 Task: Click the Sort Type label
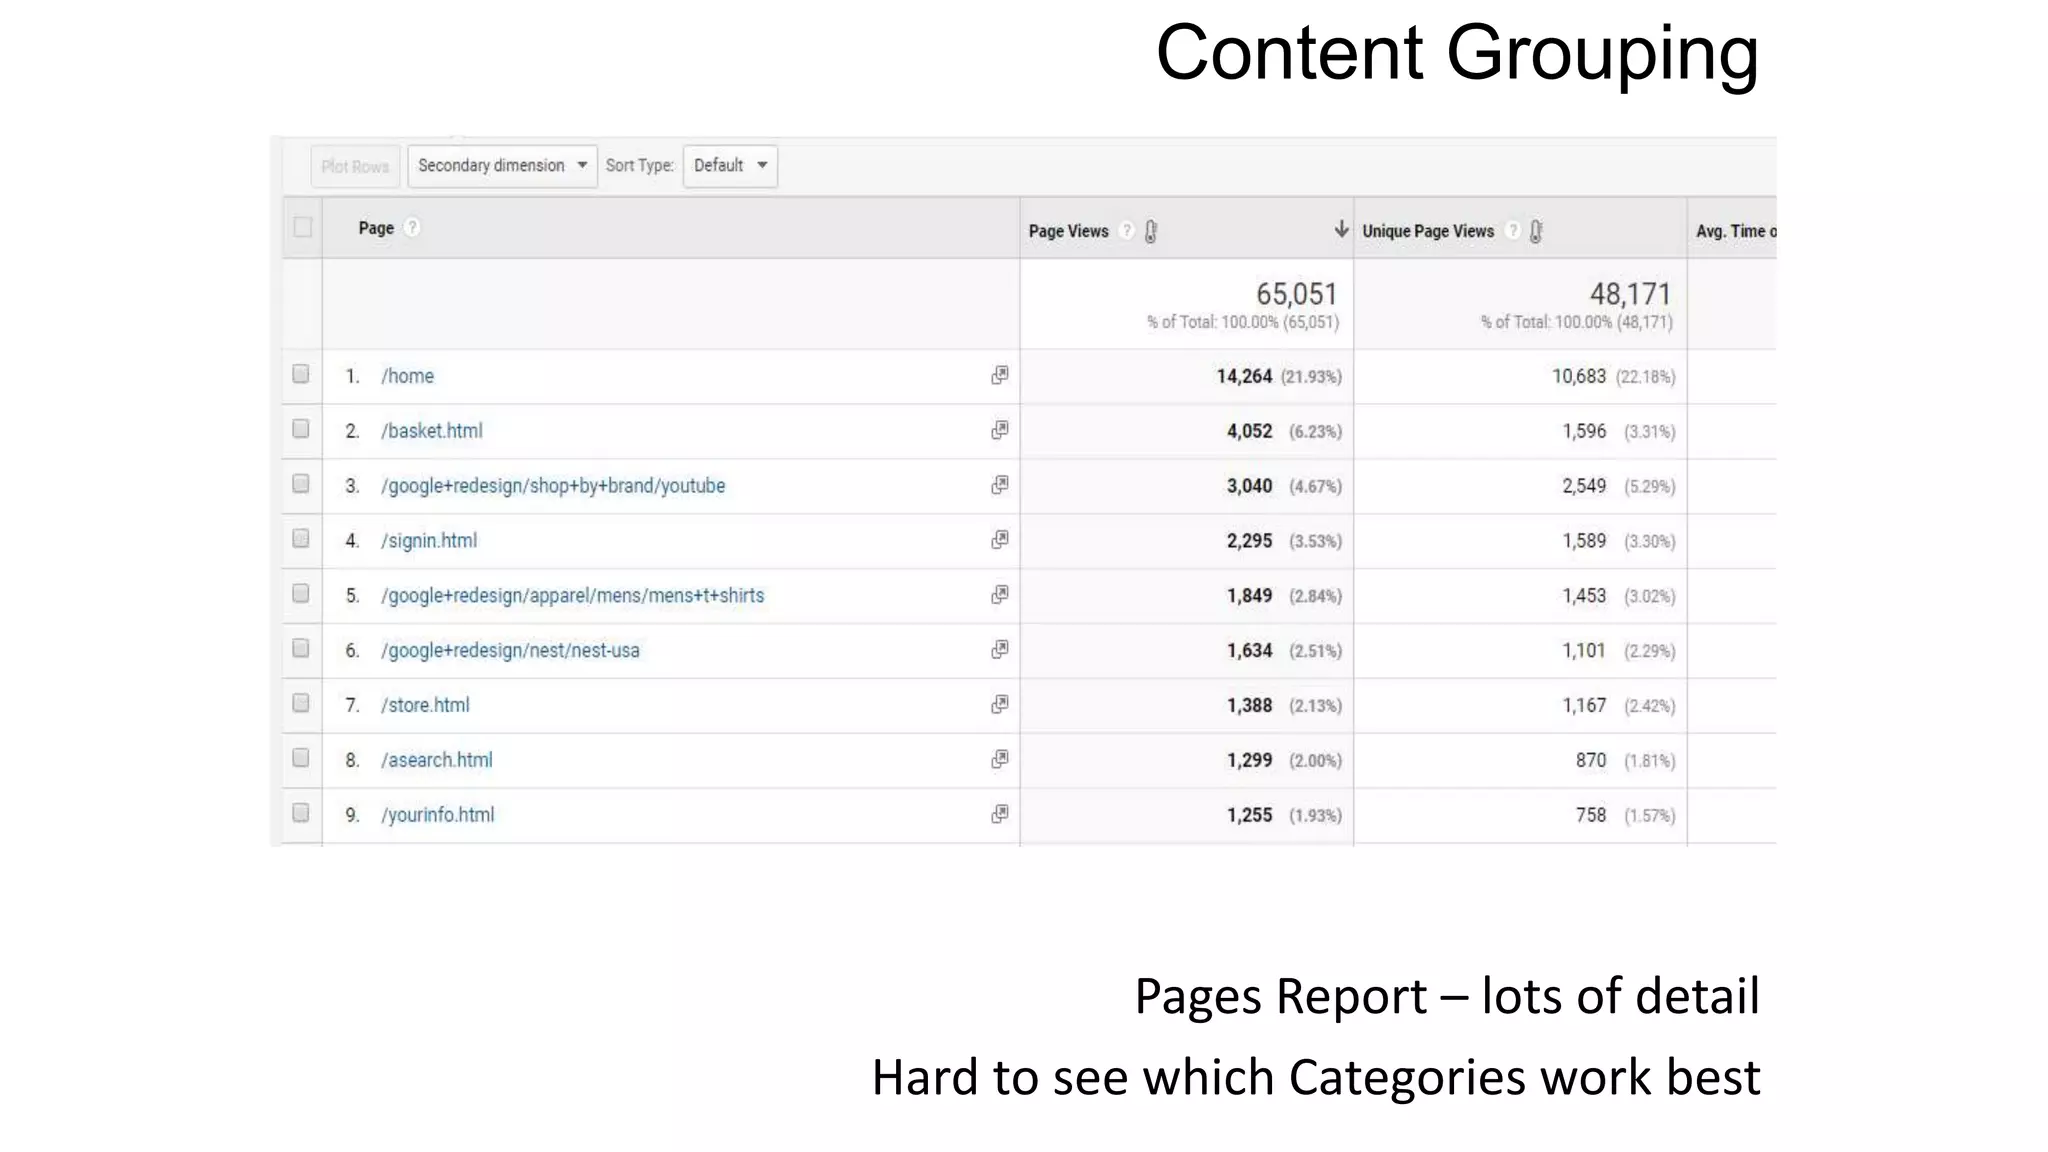tap(639, 165)
